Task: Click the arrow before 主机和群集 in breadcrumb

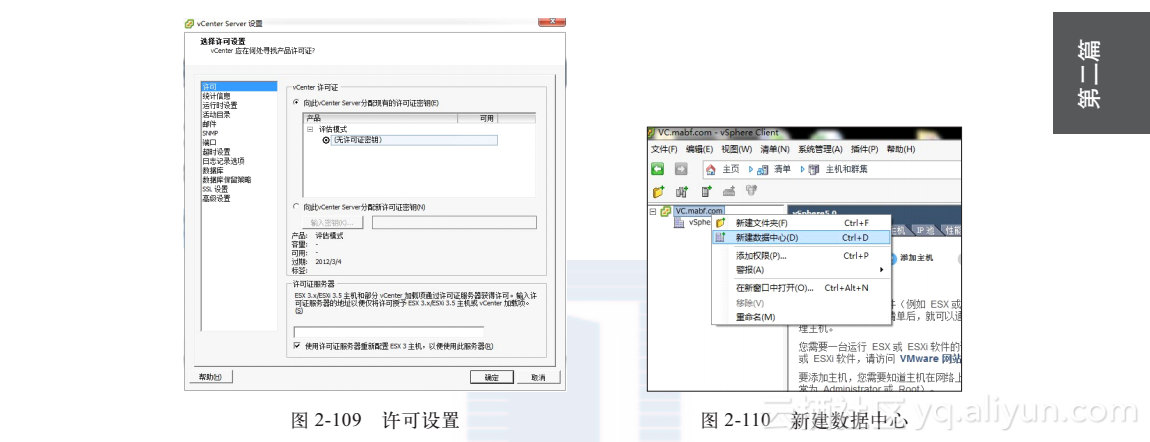Action: (802, 169)
